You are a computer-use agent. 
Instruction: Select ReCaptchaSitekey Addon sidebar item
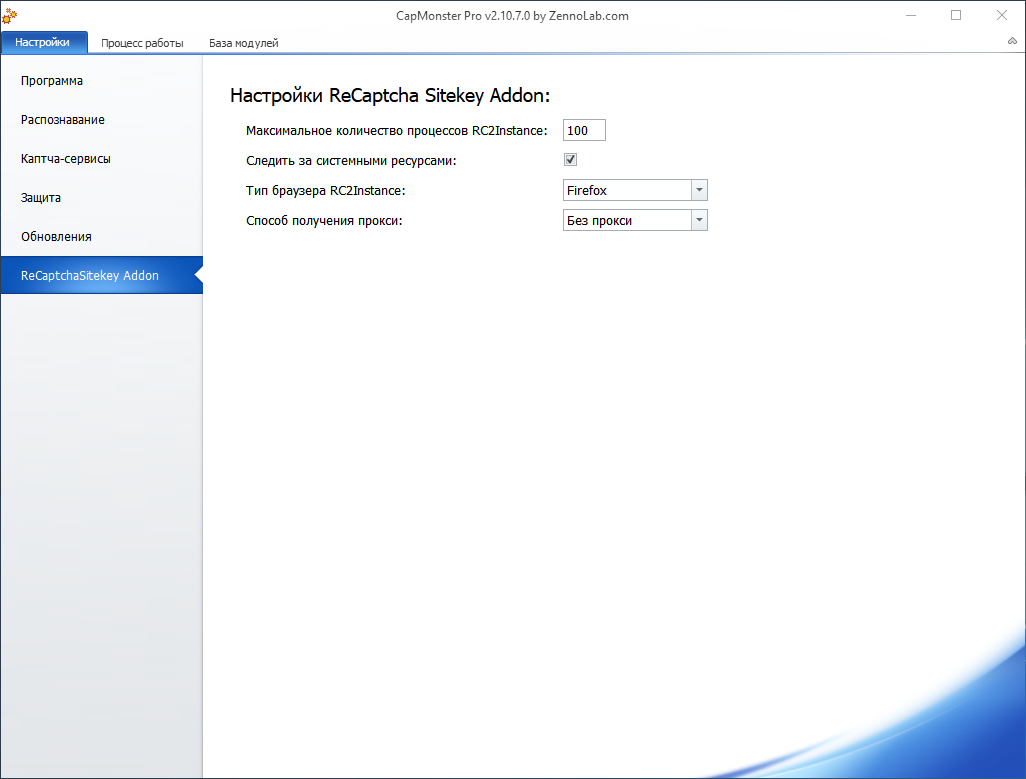tap(101, 275)
